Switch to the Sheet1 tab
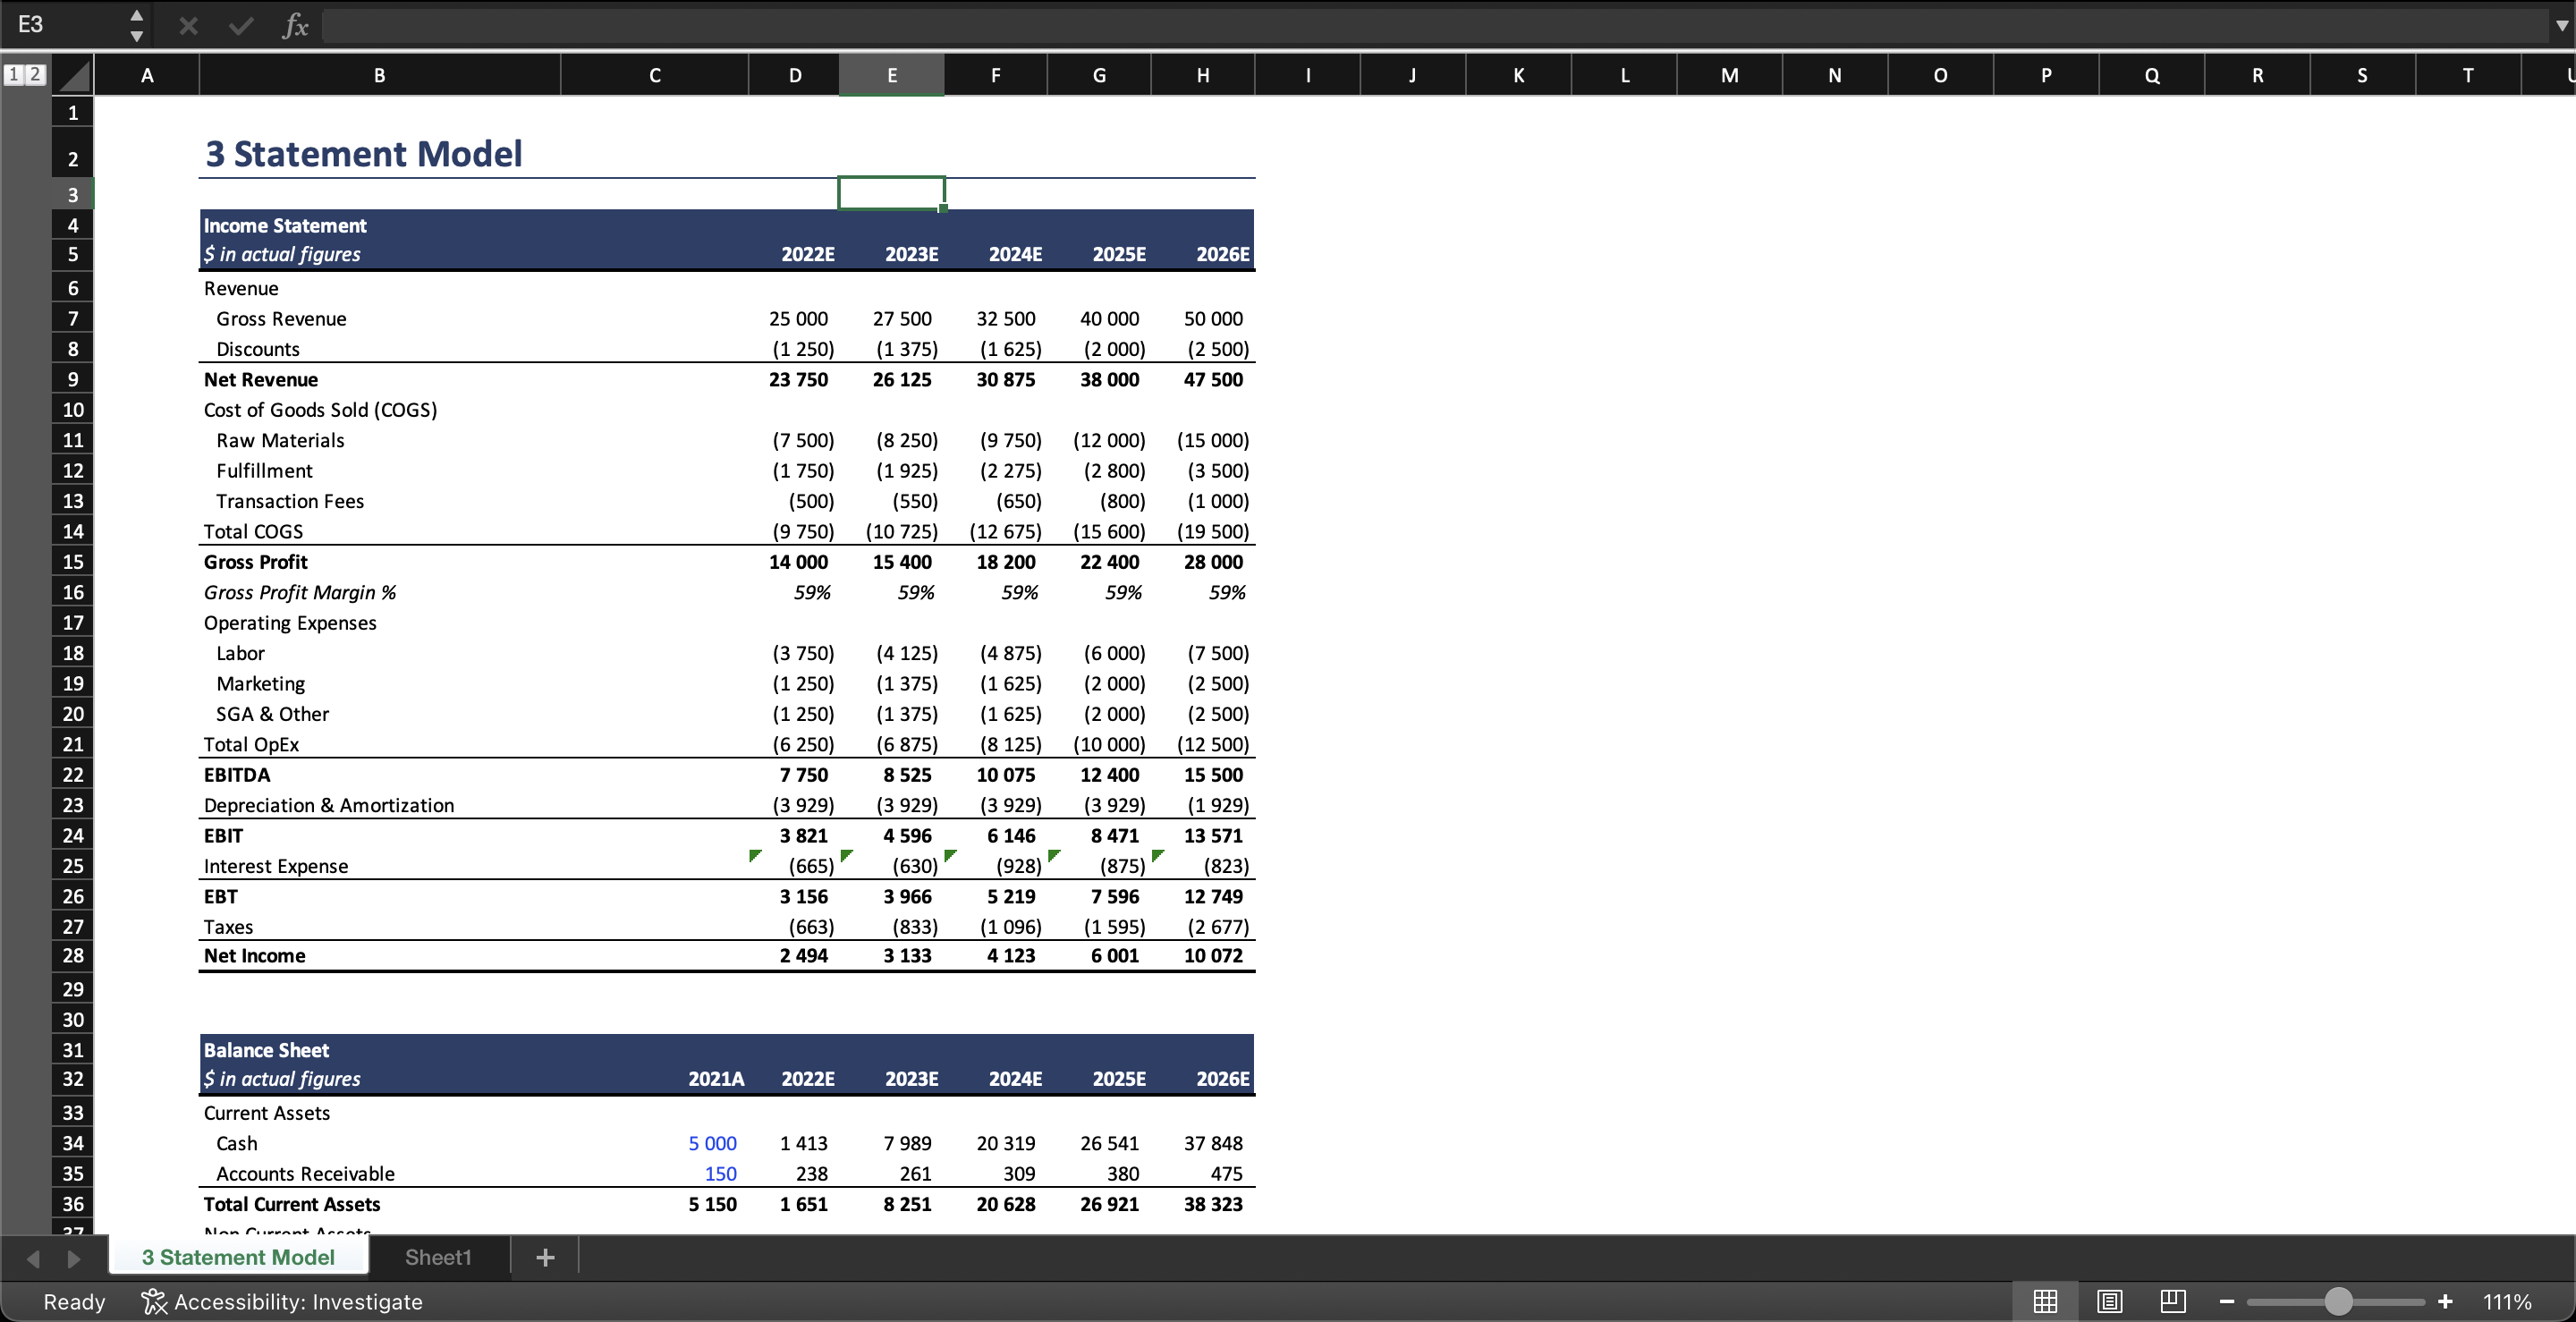The height and width of the screenshot is (1322, 2576). (x=438, y=1257)
